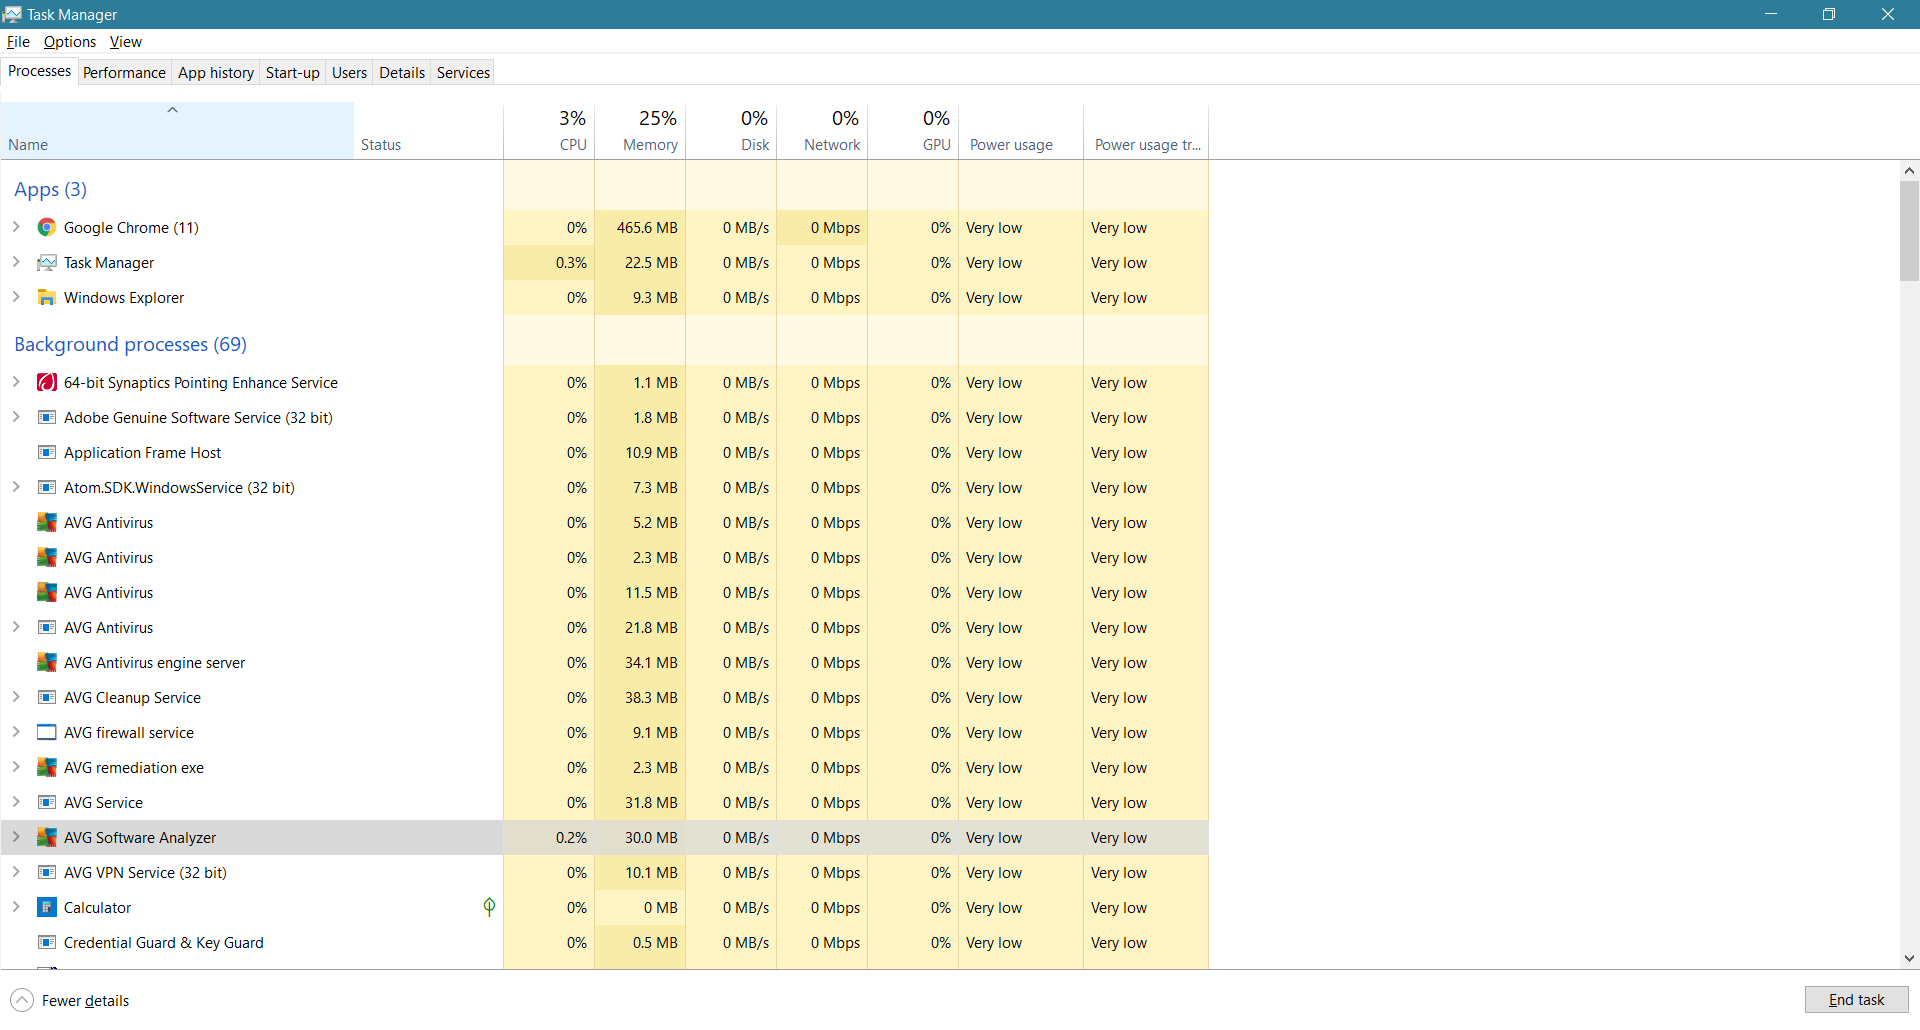Open the Start-up tab
This screenshot has height=1030, width=1920.
point(292,73)
